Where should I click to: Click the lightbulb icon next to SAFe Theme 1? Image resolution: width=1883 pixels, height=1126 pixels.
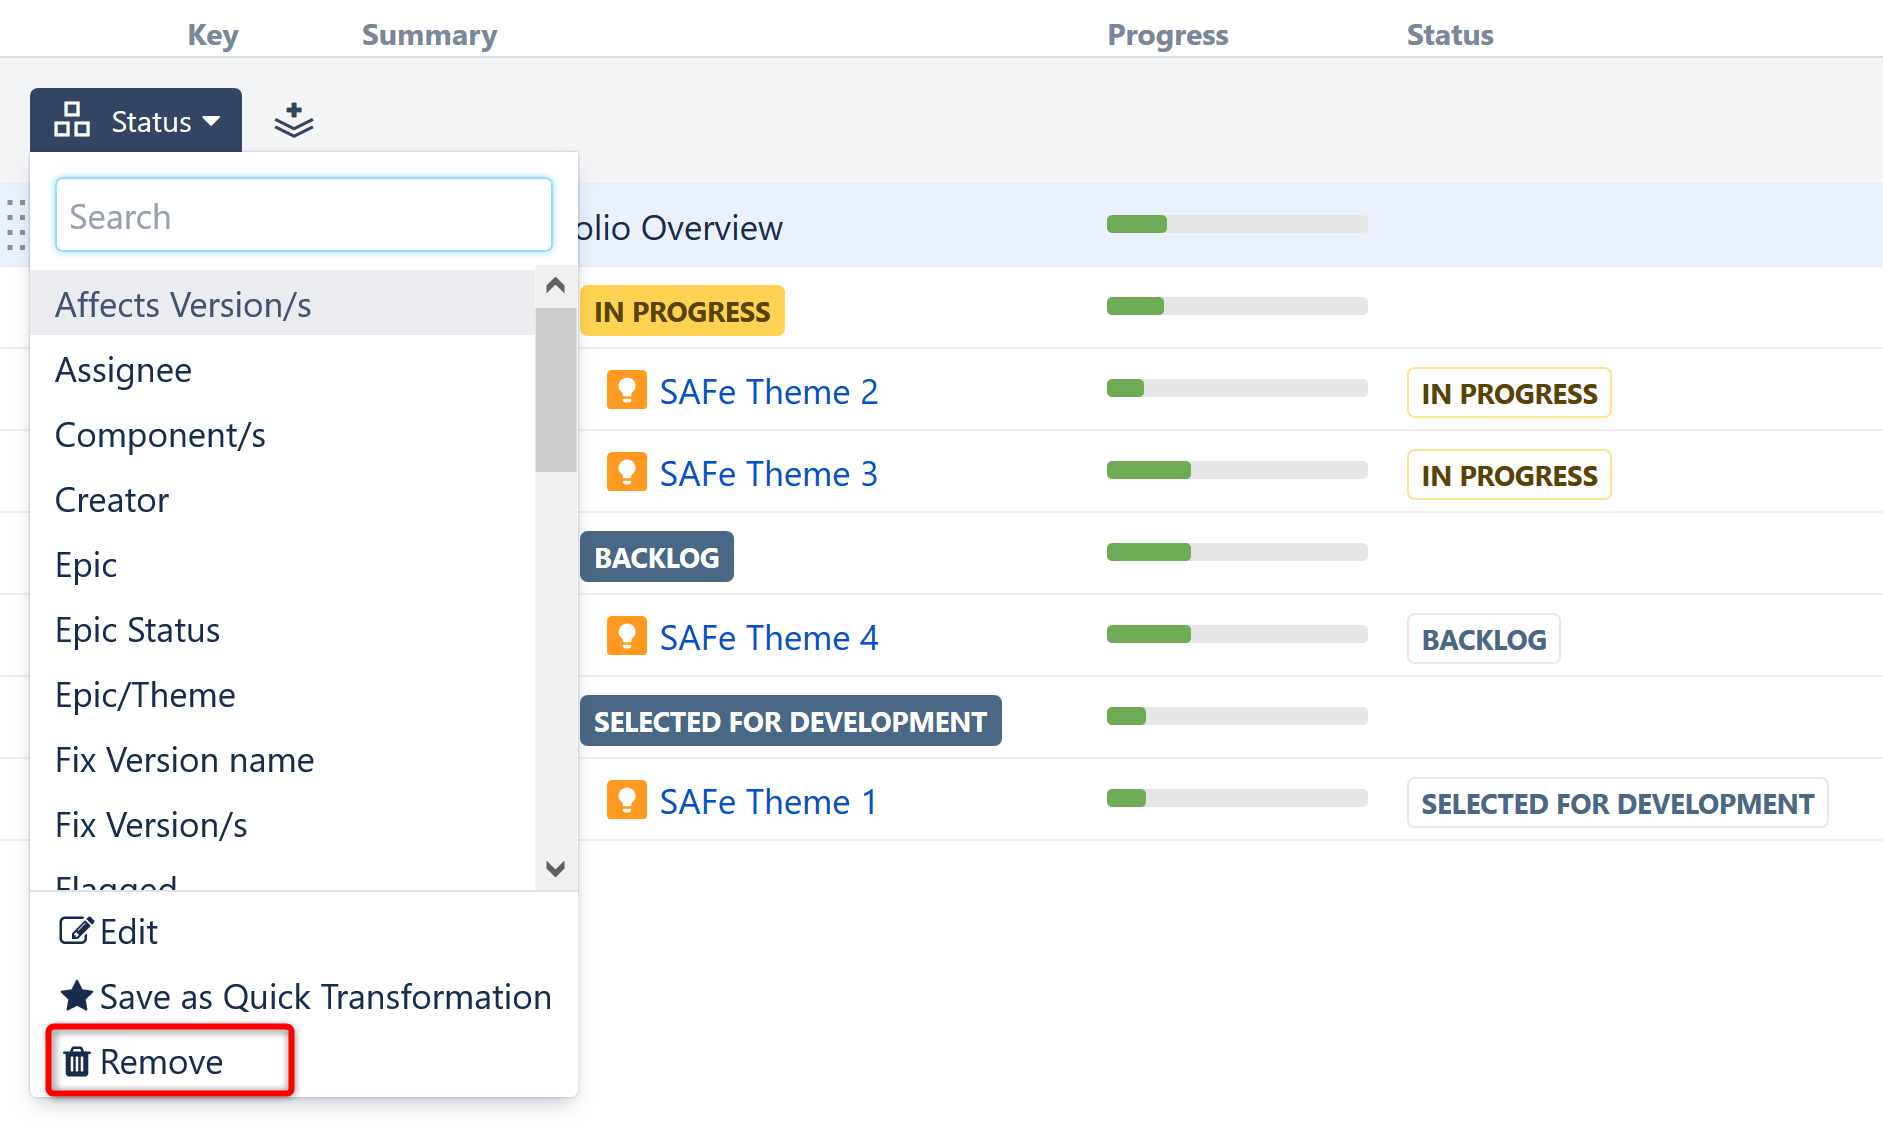626,800
